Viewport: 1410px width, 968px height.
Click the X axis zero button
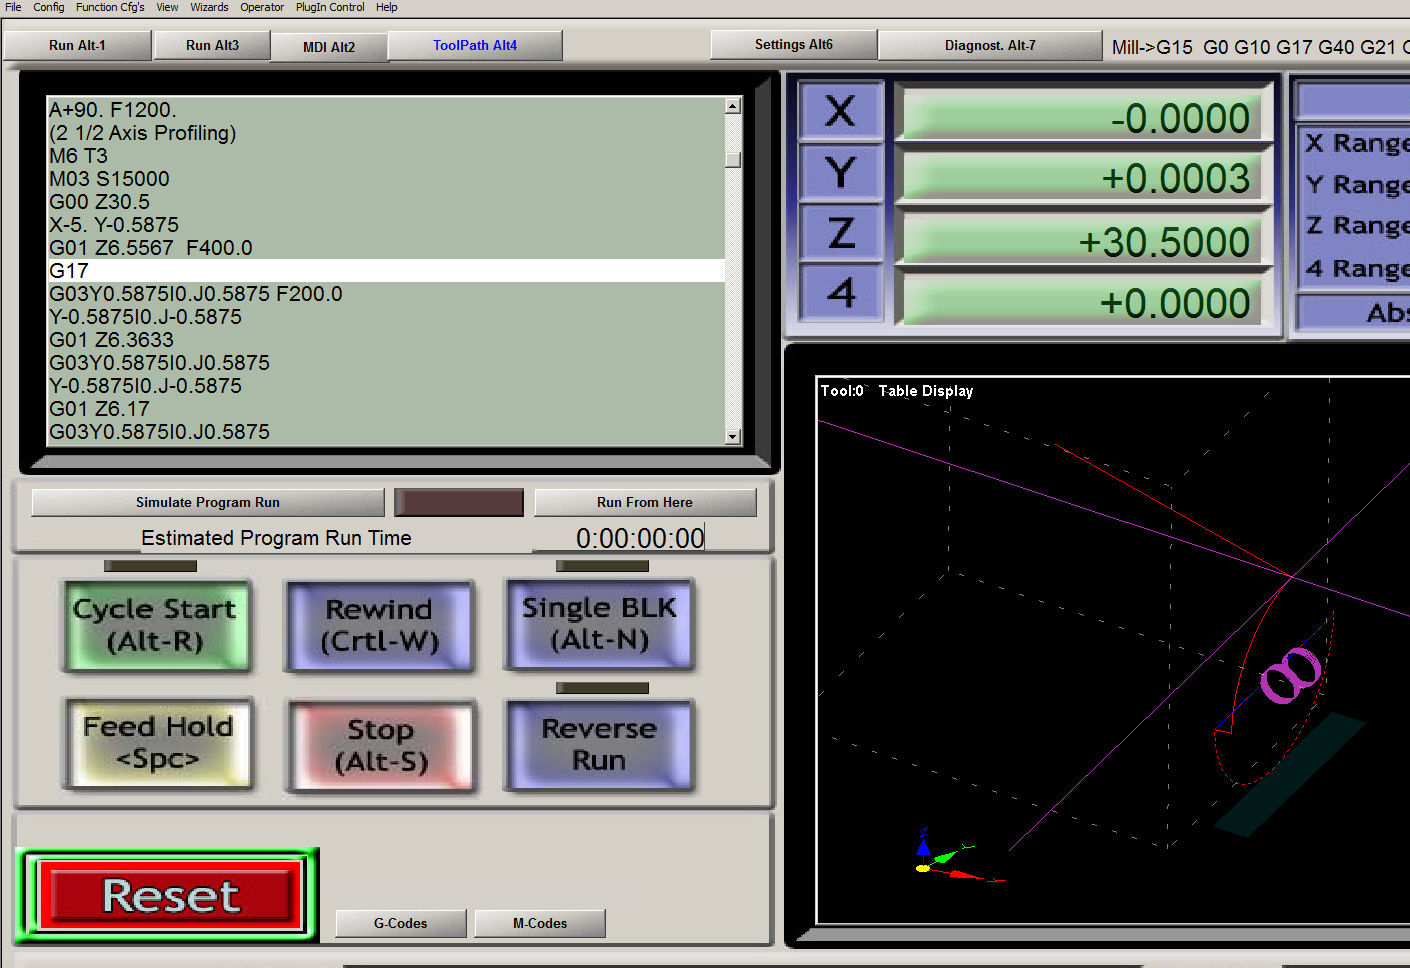tap(840, 111)
